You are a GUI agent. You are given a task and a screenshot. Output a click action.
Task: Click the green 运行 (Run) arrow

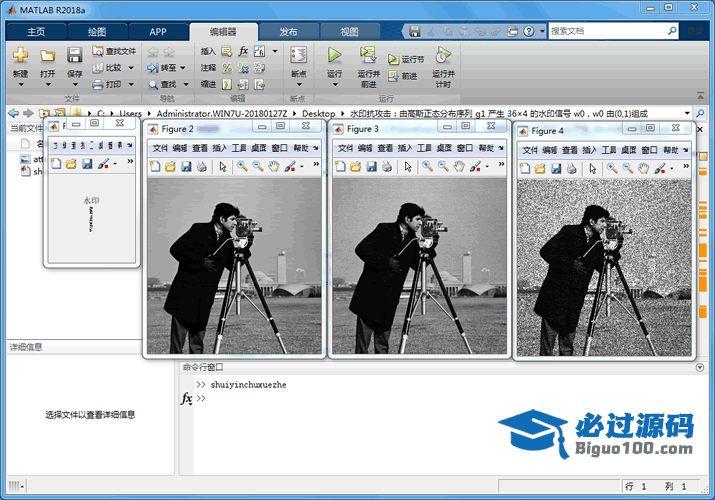[x=334, y=55]
